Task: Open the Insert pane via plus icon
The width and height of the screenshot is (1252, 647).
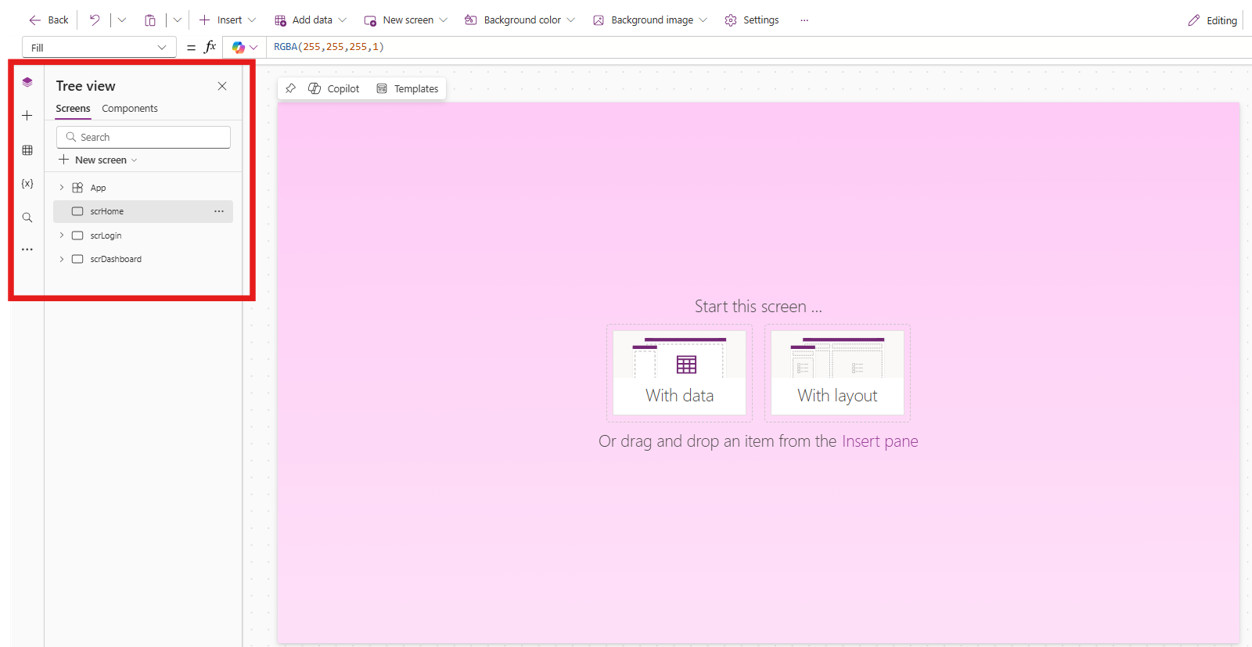Action: (27, 115)
